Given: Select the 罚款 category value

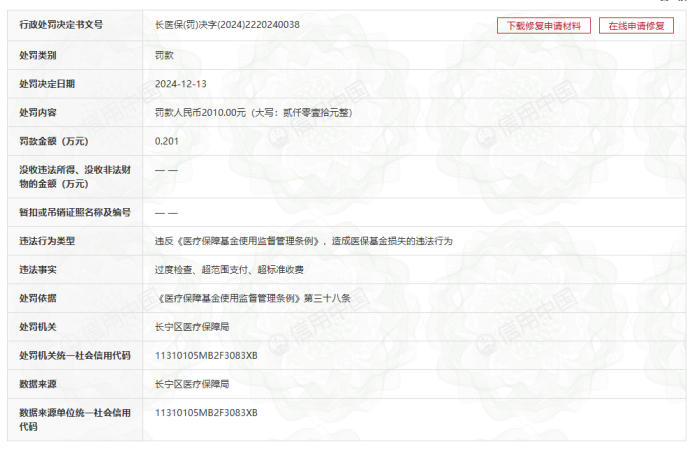Looking at the screenshot, I should pyautogui.click(x=164, y=55).
